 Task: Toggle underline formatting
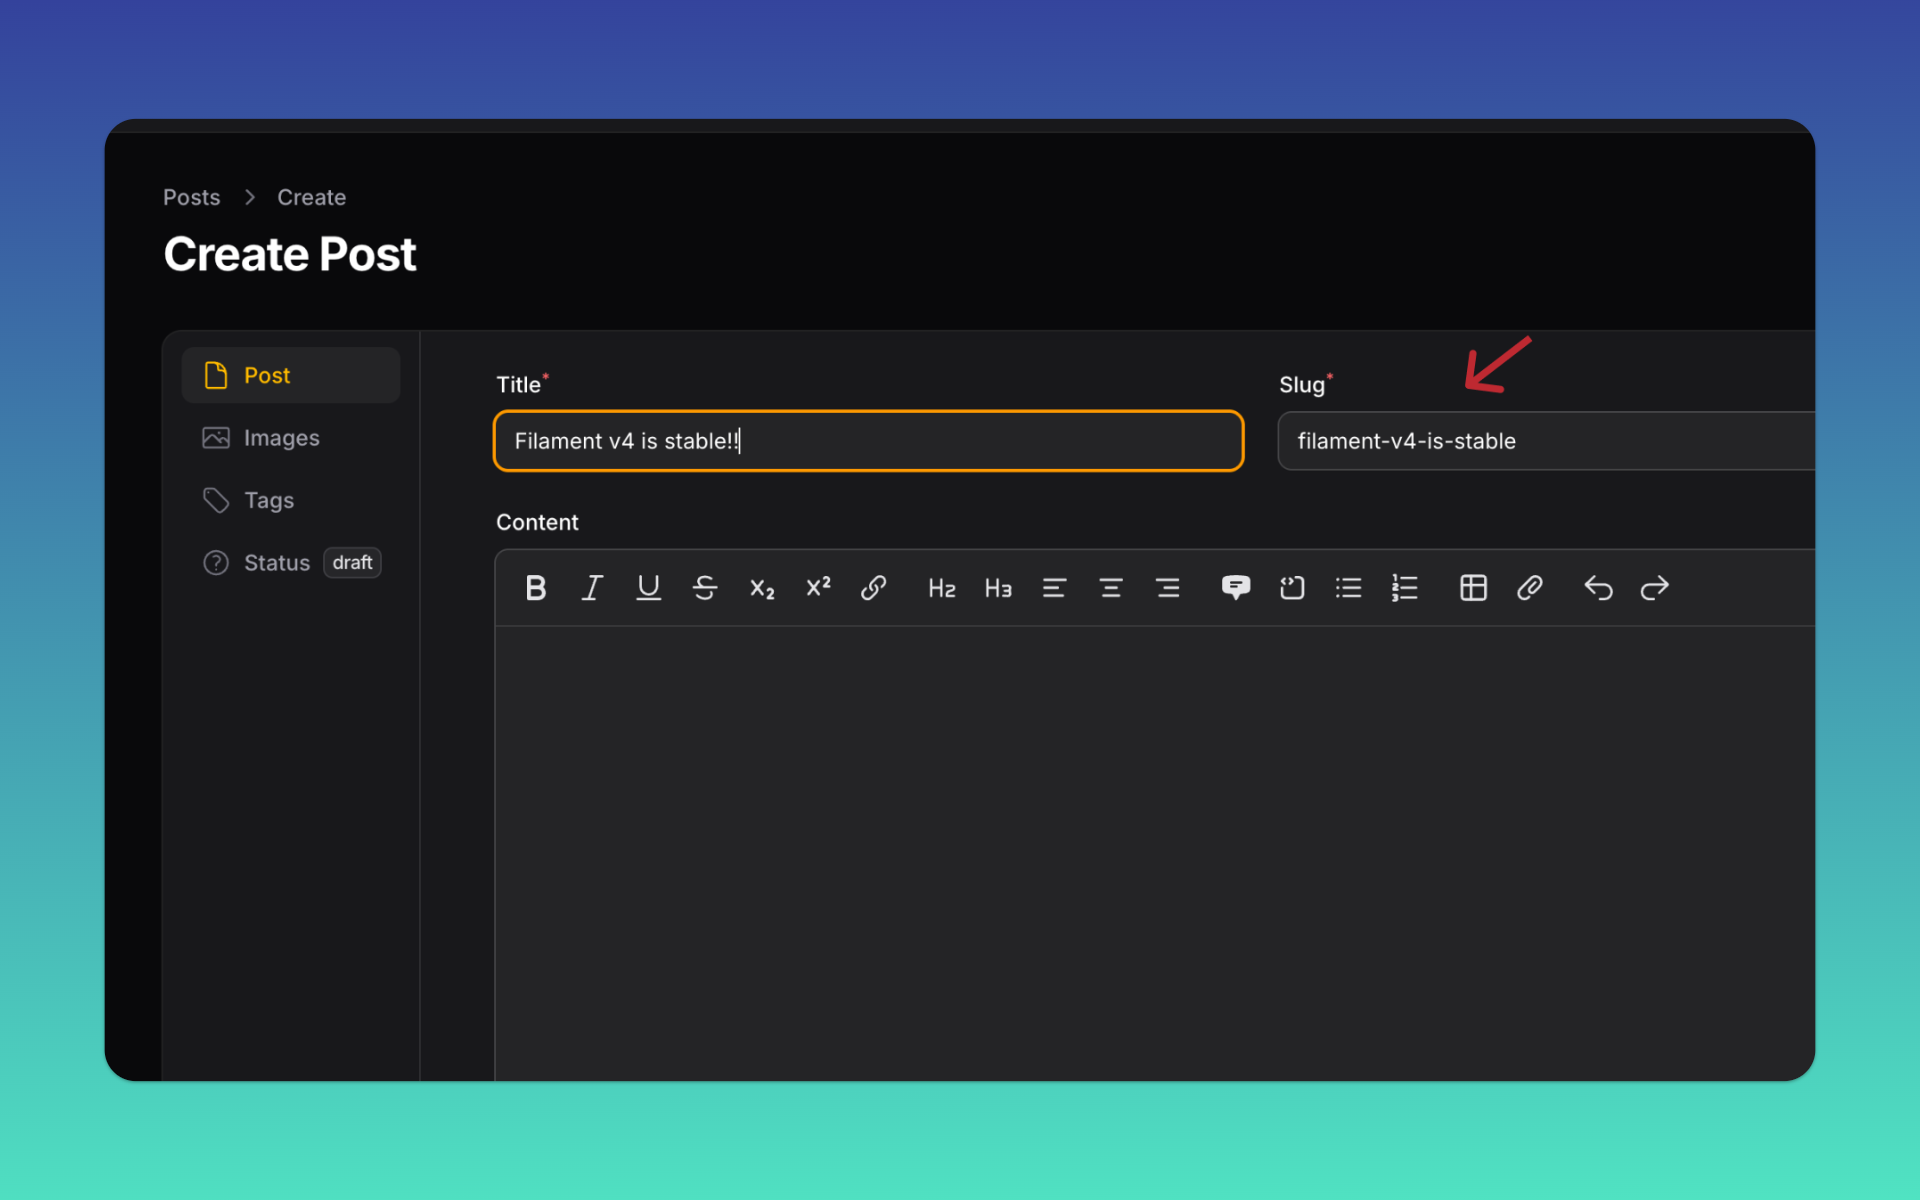[x=648, y=588]
